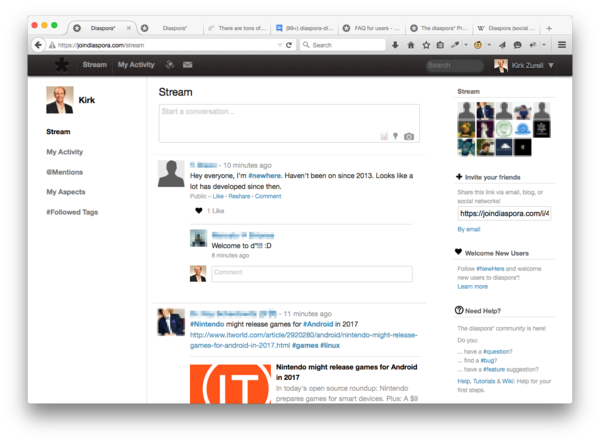600x443 pixels.
Task: Go to the browser home icon
Action: coord(411,45)
